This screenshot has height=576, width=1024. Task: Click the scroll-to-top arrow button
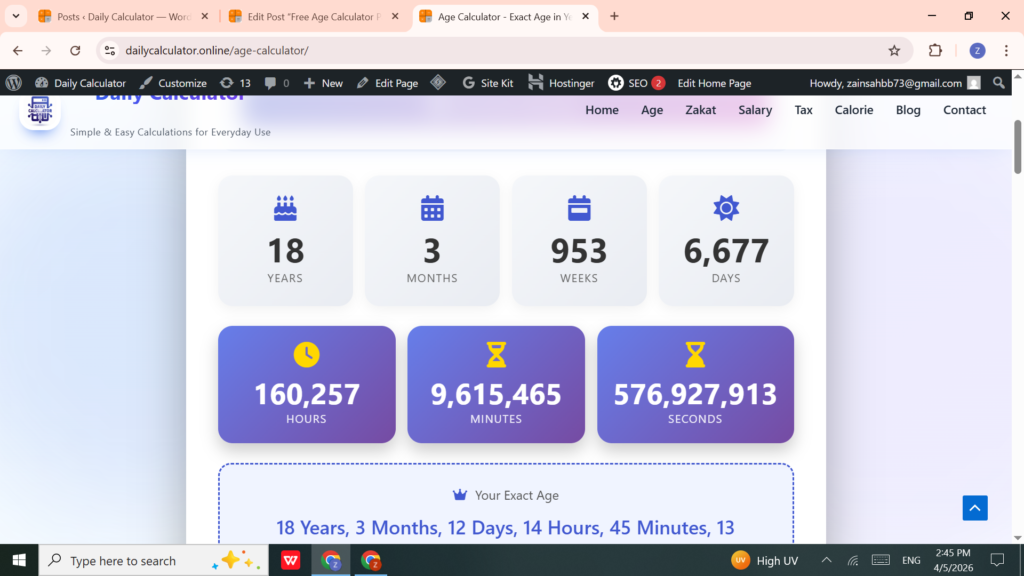pyautogui.click(x=975, y=508)
